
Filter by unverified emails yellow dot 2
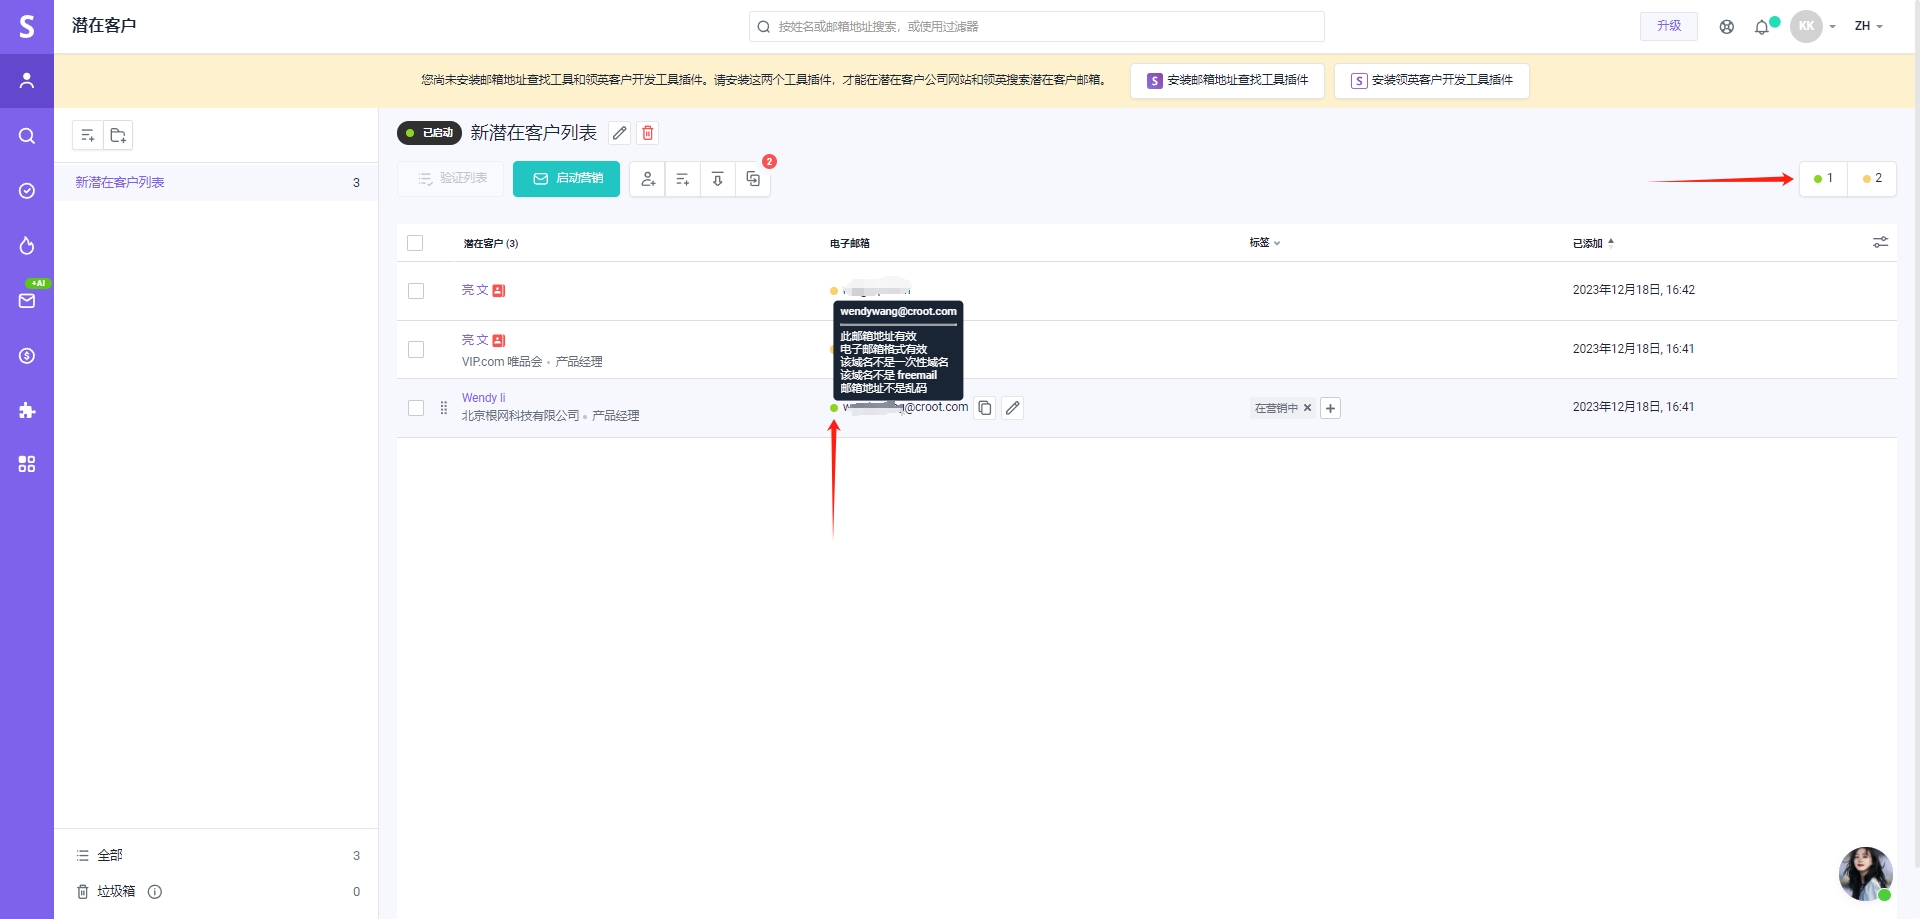[x=1872, y=179]
